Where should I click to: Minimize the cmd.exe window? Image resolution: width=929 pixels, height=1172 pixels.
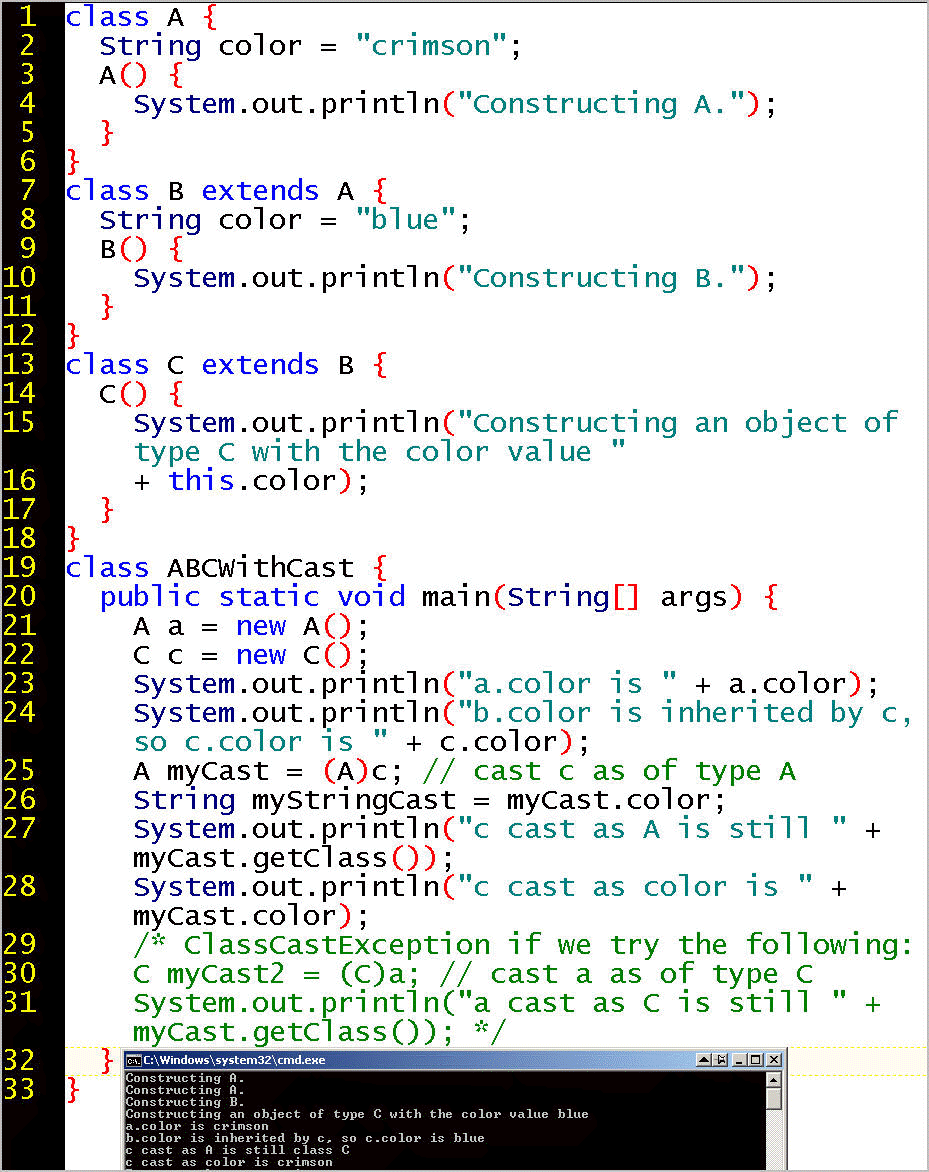[x=740, y=1060]
